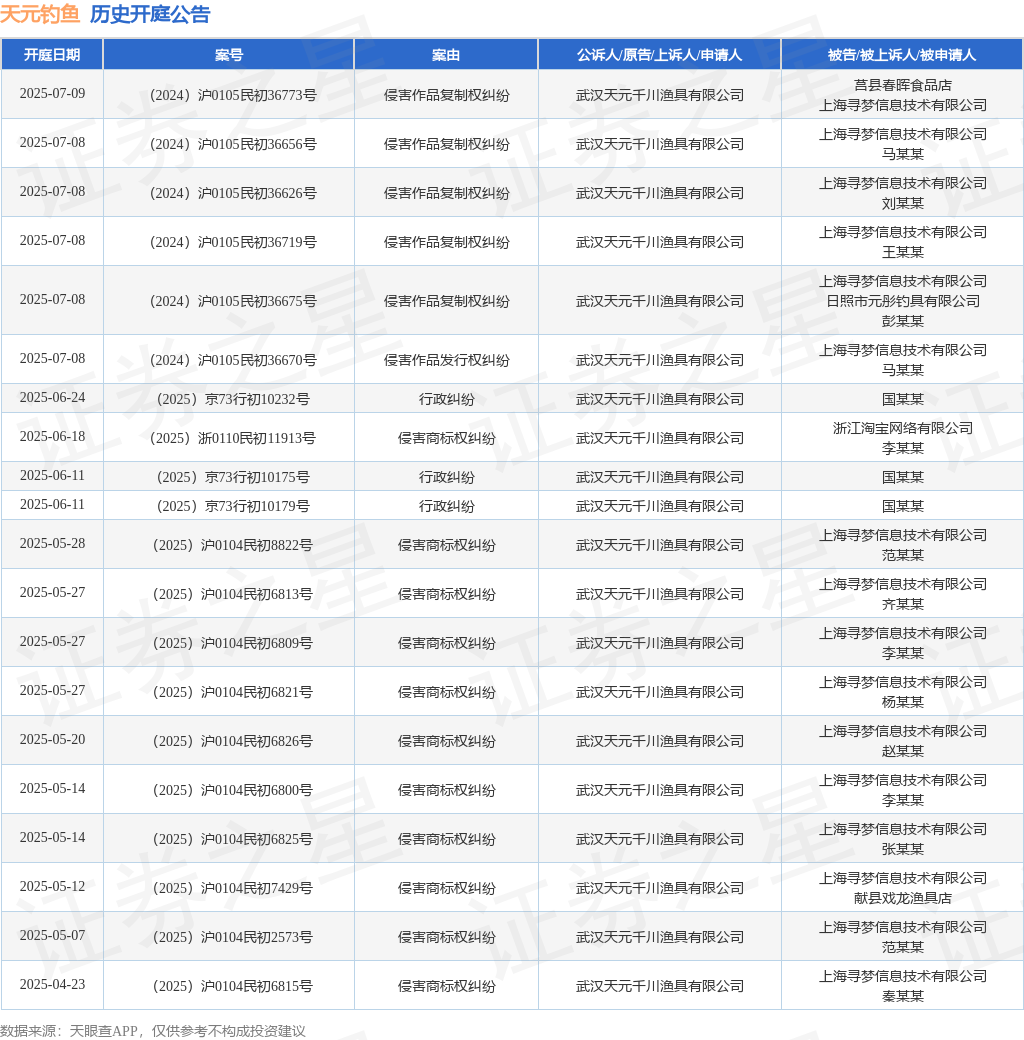Image resolution: width=1024 pixels, height=1040 pixels.
Task: Click date cell 2025-05-20
Action: pyautogui.click(x=52, y=740)
